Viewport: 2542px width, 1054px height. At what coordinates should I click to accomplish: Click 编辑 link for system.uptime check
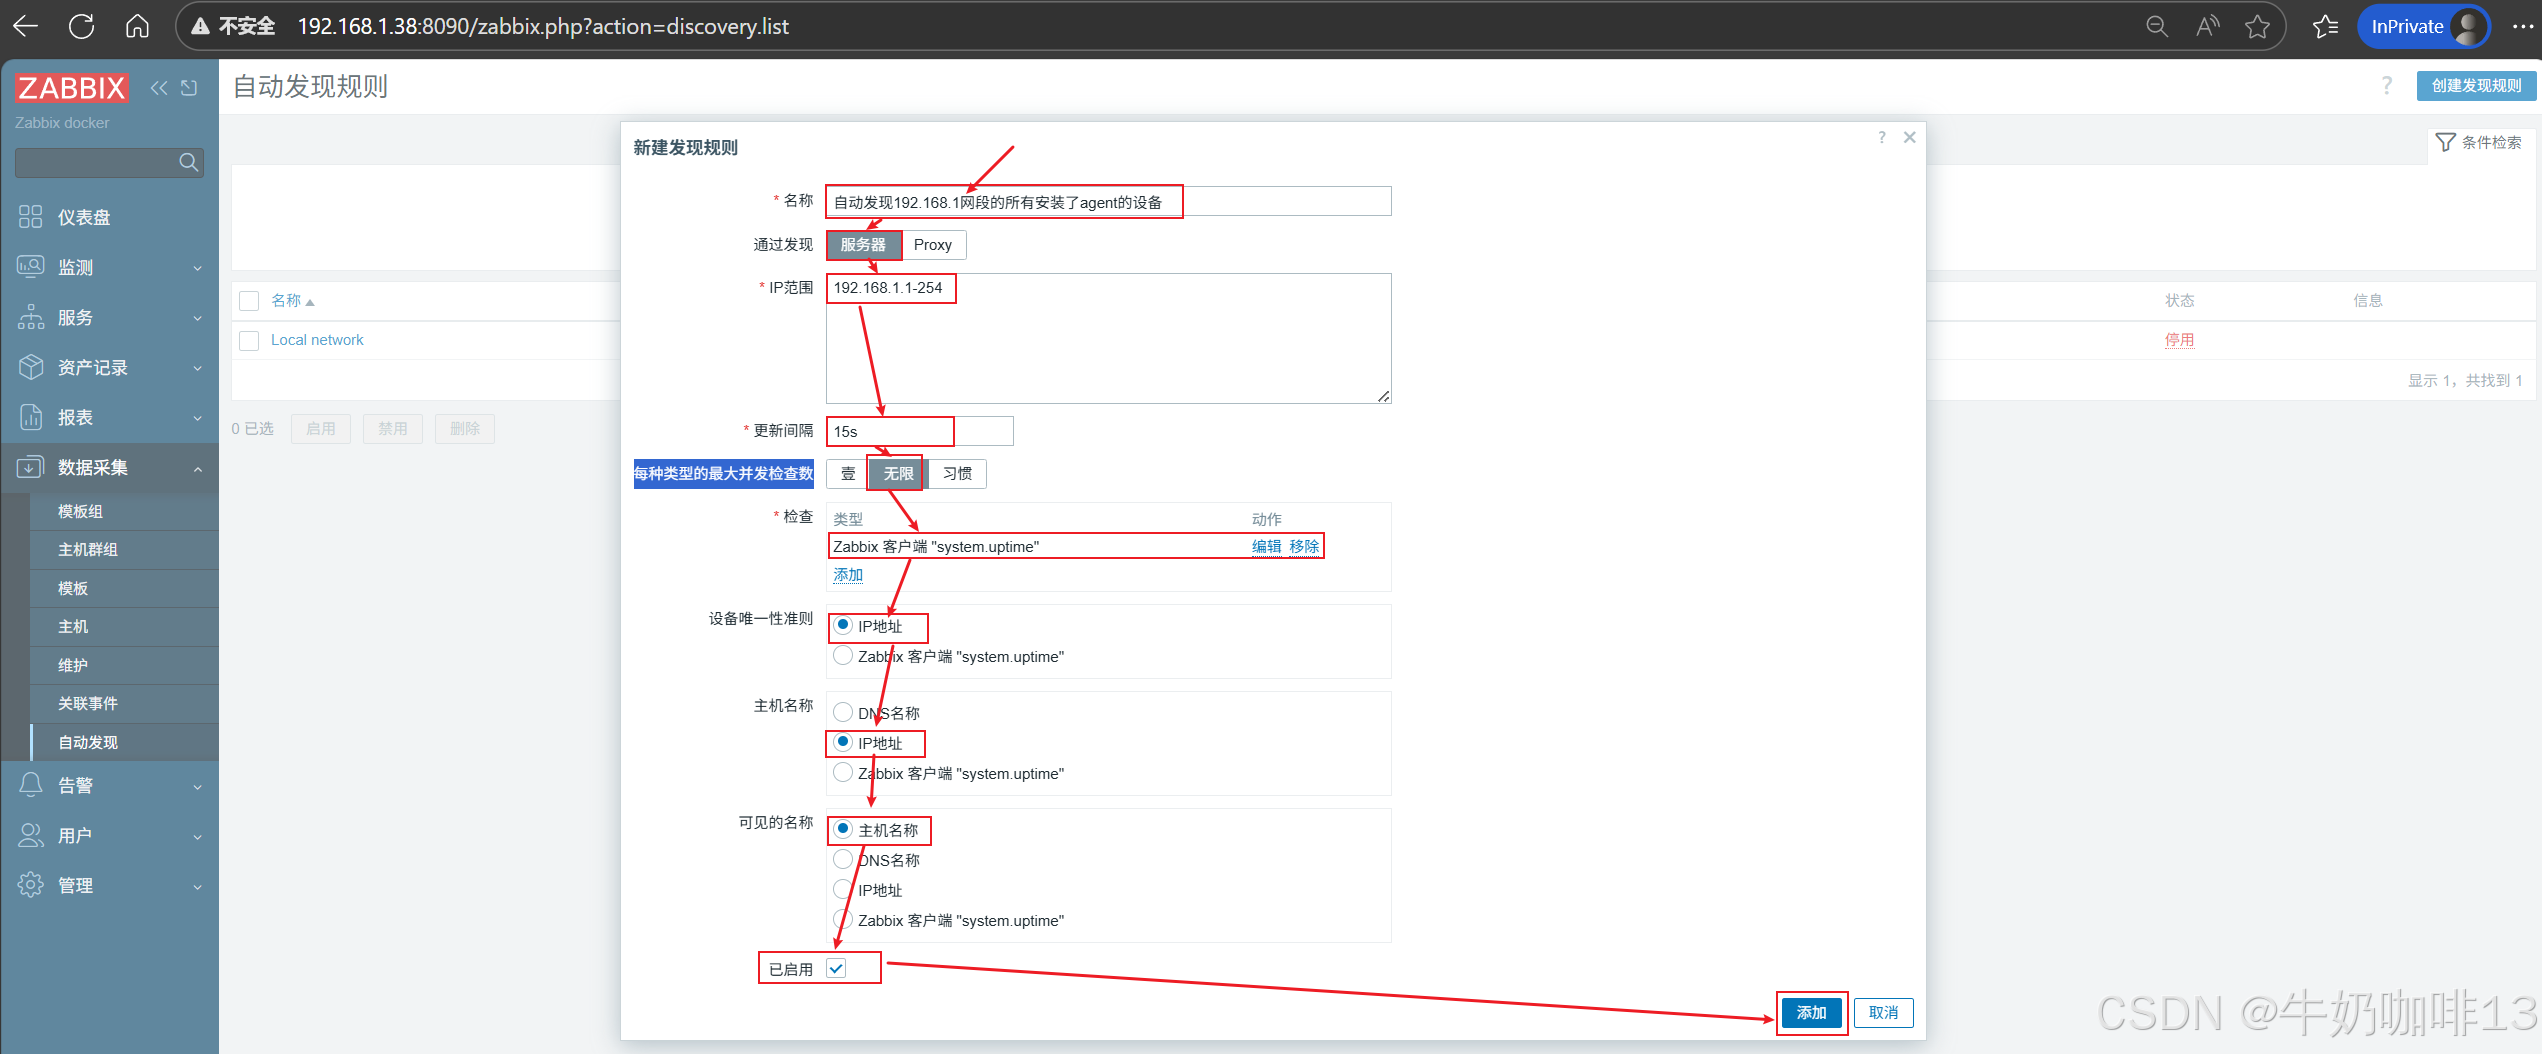coord(1266,546)
